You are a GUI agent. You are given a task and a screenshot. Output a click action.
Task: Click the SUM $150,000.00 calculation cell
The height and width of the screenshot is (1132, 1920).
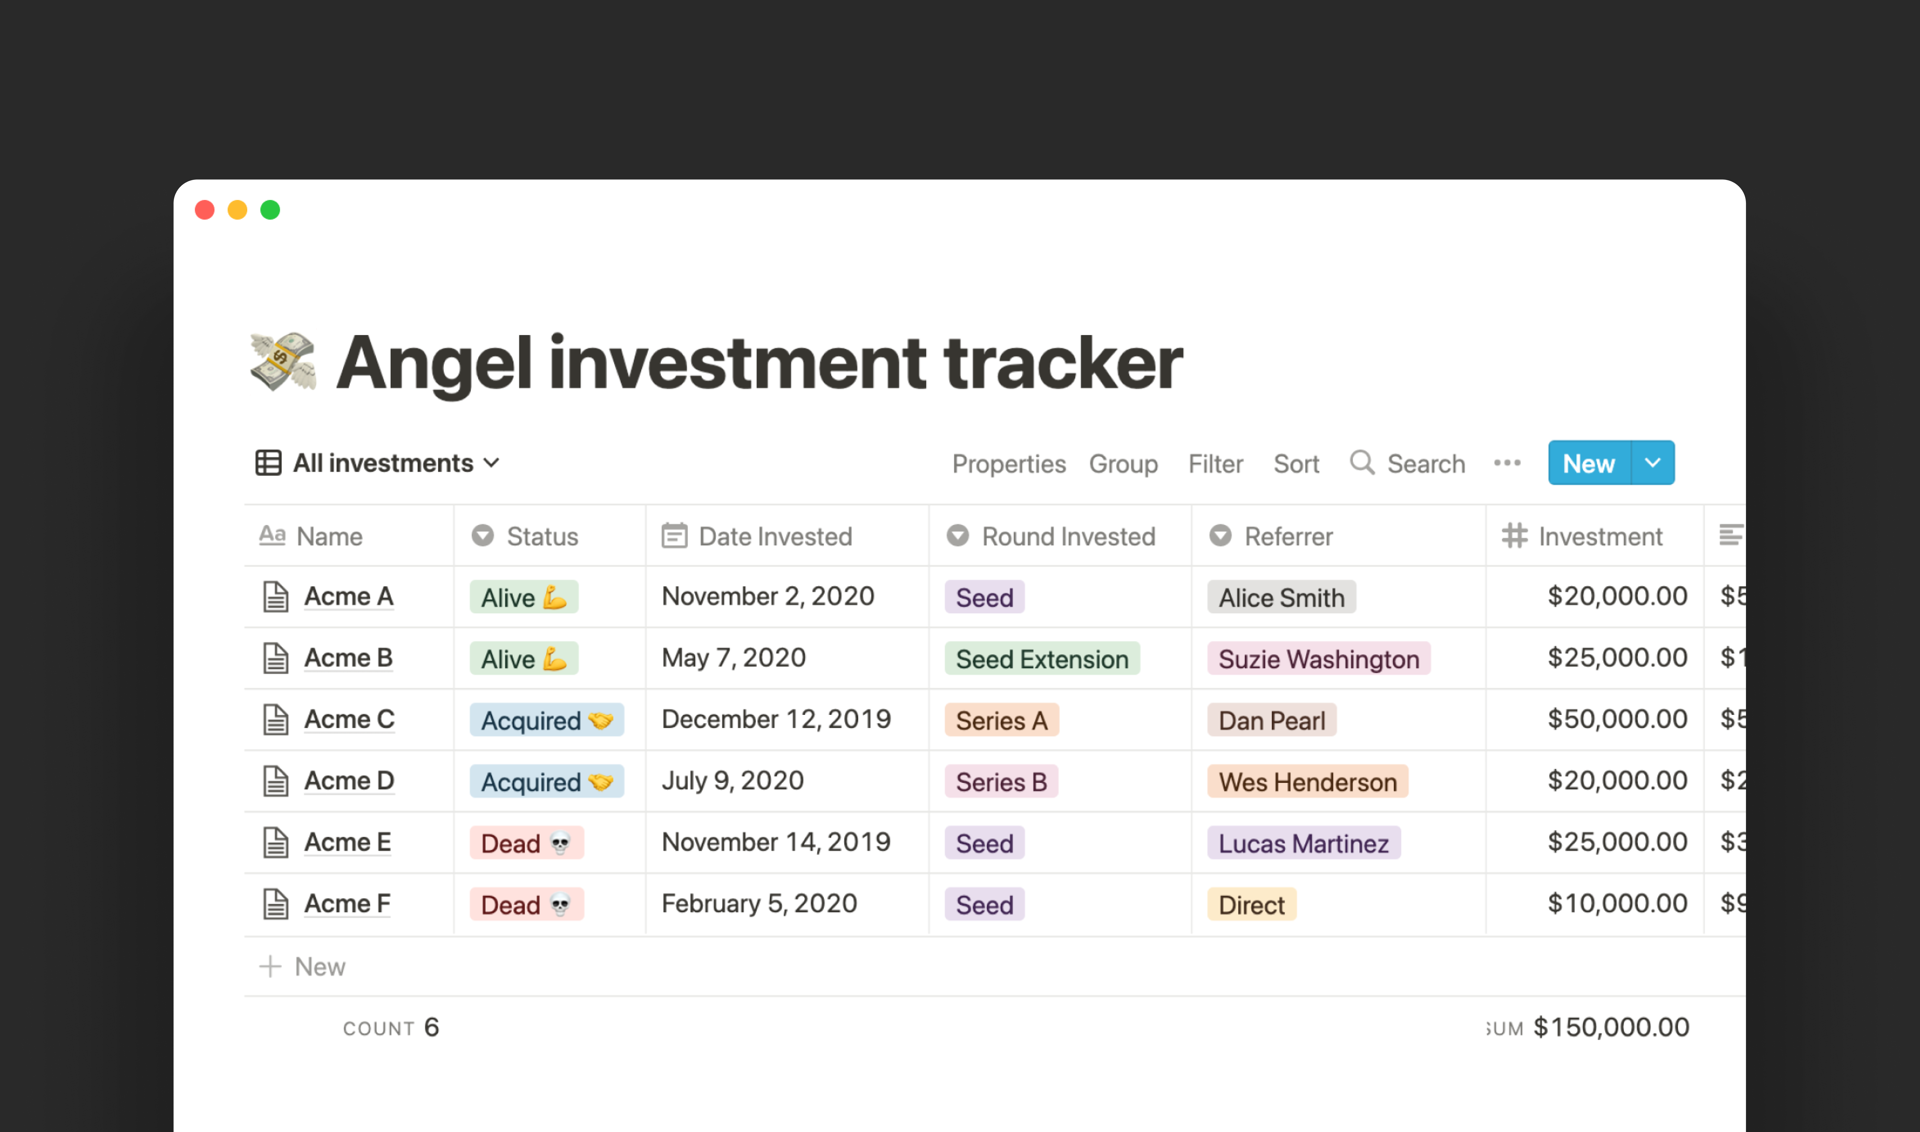(x=1588, y=1027)
